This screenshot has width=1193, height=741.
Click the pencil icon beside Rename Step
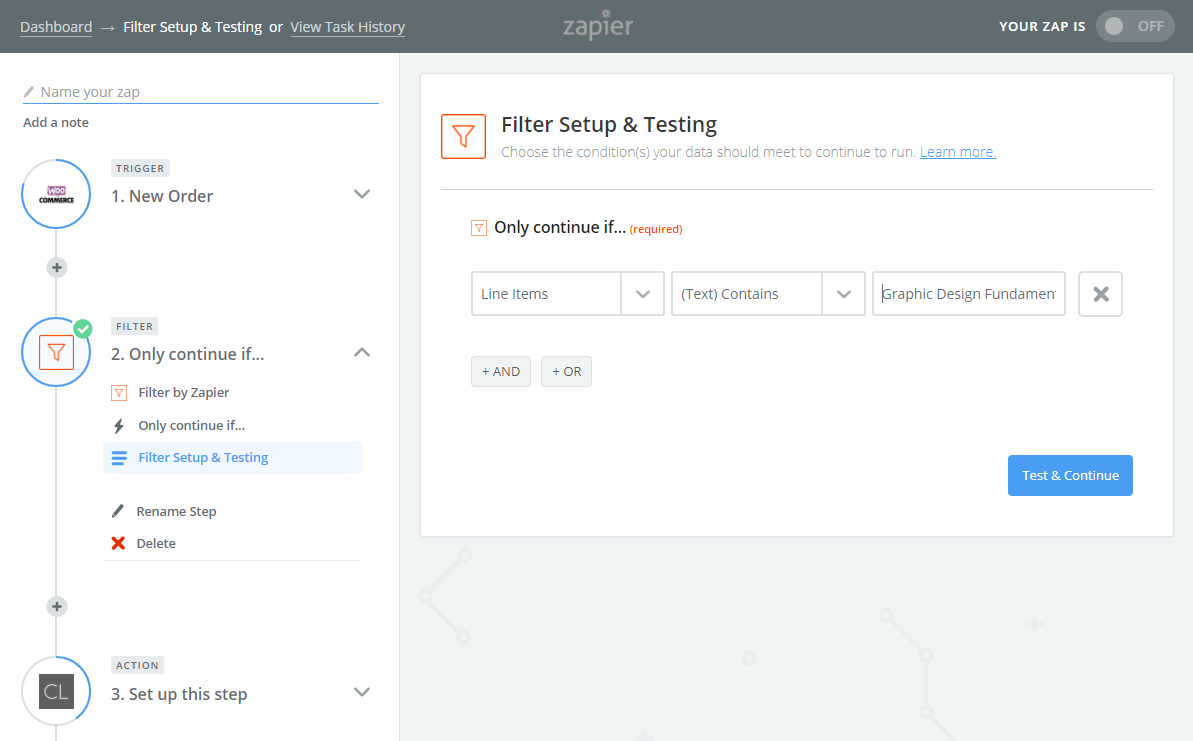click(118, 510)
